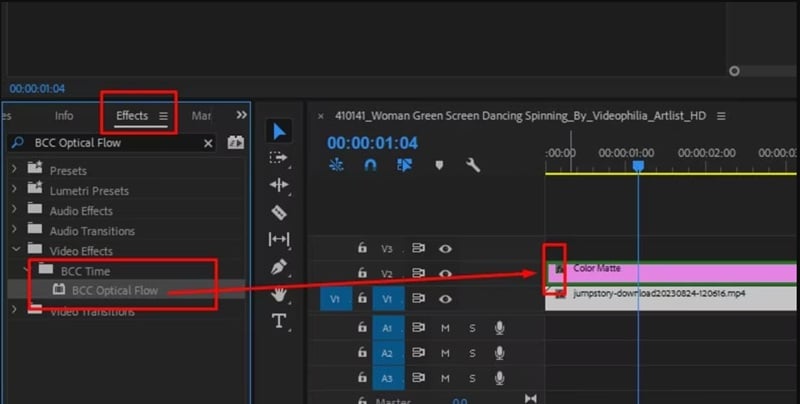The height and width of the screenshot is (404, 800).
Task: Collapse the Video Effects folder
Action: click(x=16, y=249)
